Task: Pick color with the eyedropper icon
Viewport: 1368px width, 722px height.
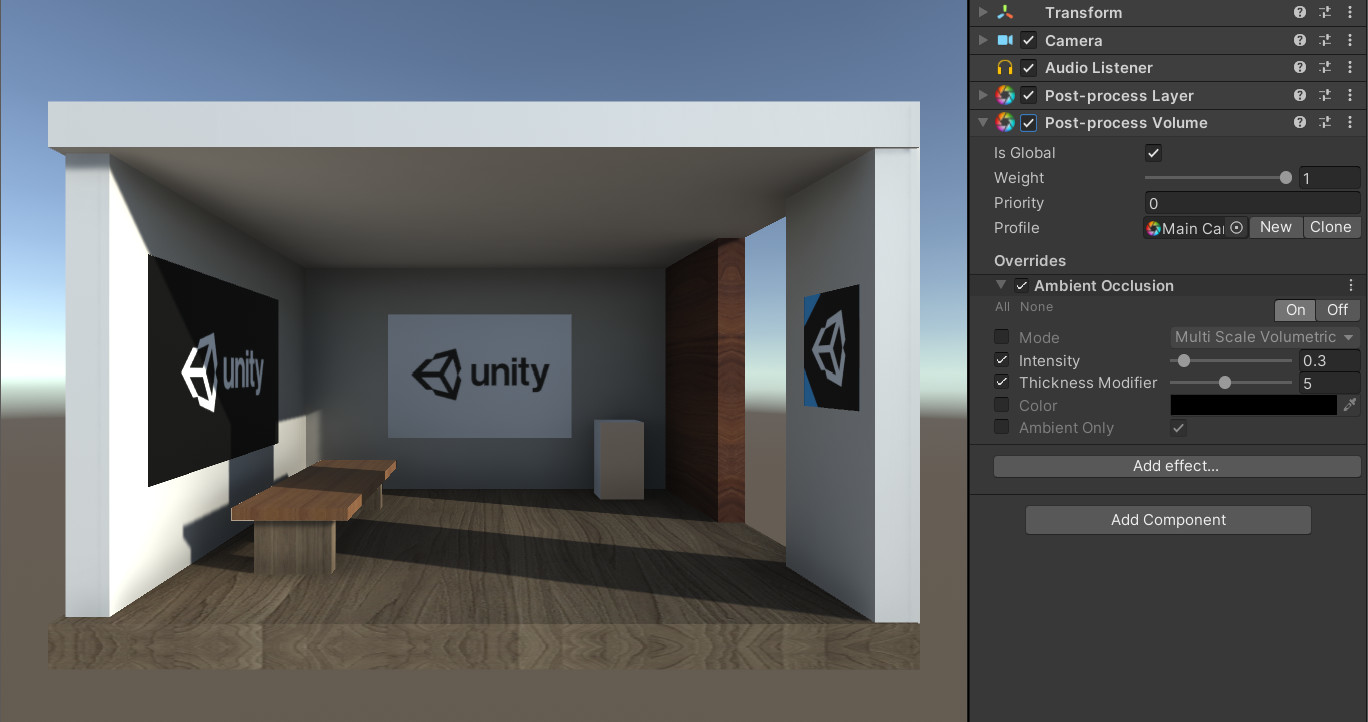Action: pos(1351,405)
